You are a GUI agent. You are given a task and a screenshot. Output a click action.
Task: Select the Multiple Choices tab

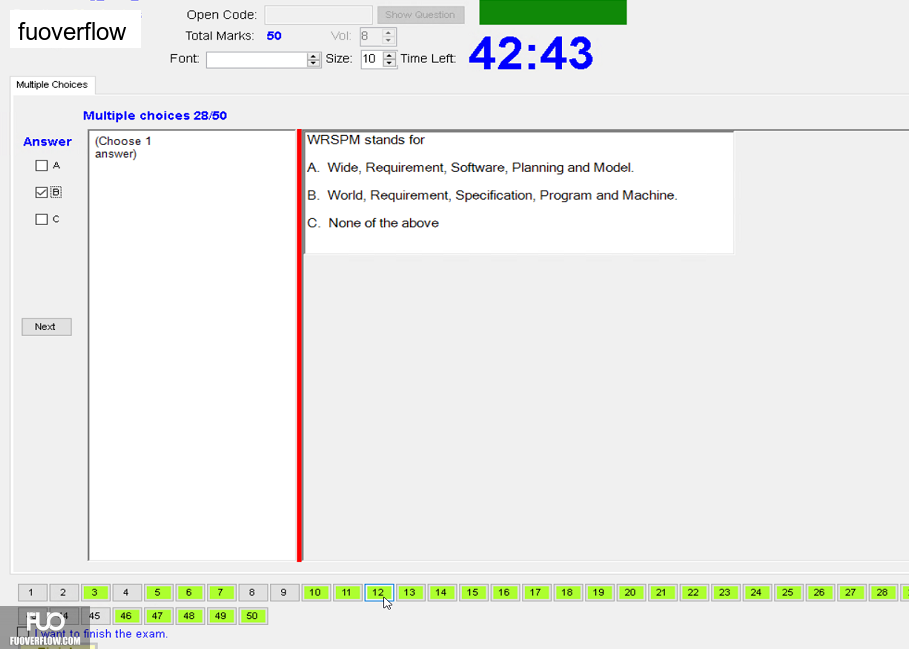(x=52, y=85)
